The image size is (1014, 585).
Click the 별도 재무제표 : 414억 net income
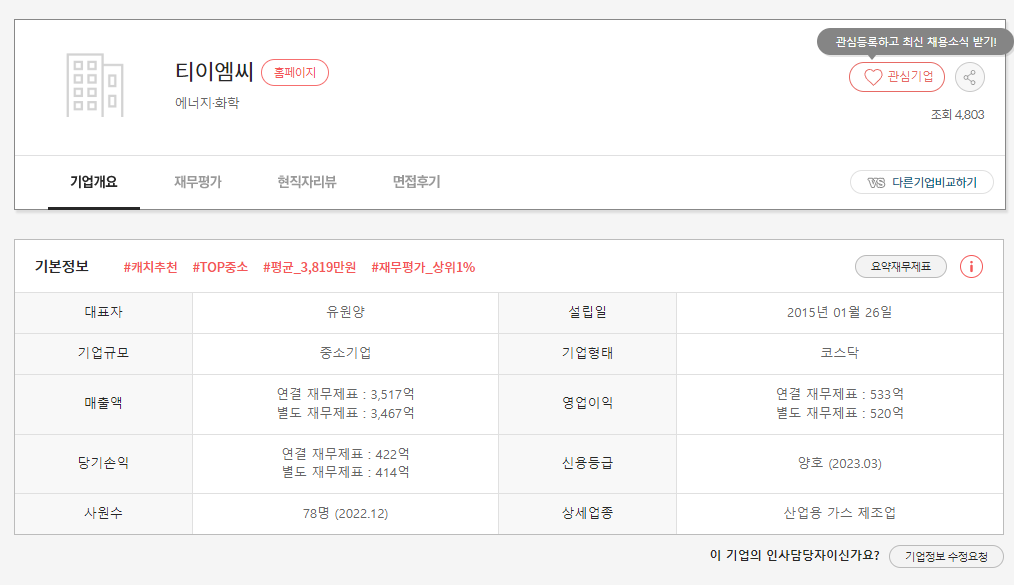coord(345,472)
